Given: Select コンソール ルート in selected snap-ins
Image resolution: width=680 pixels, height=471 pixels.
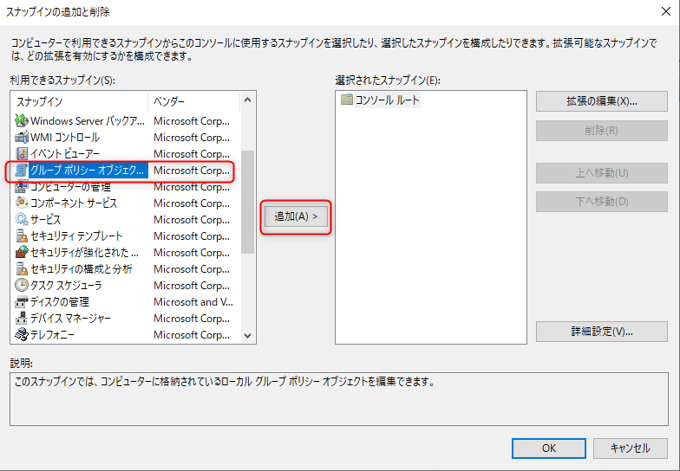Looking at the screenshot, I should pos(387,100).
